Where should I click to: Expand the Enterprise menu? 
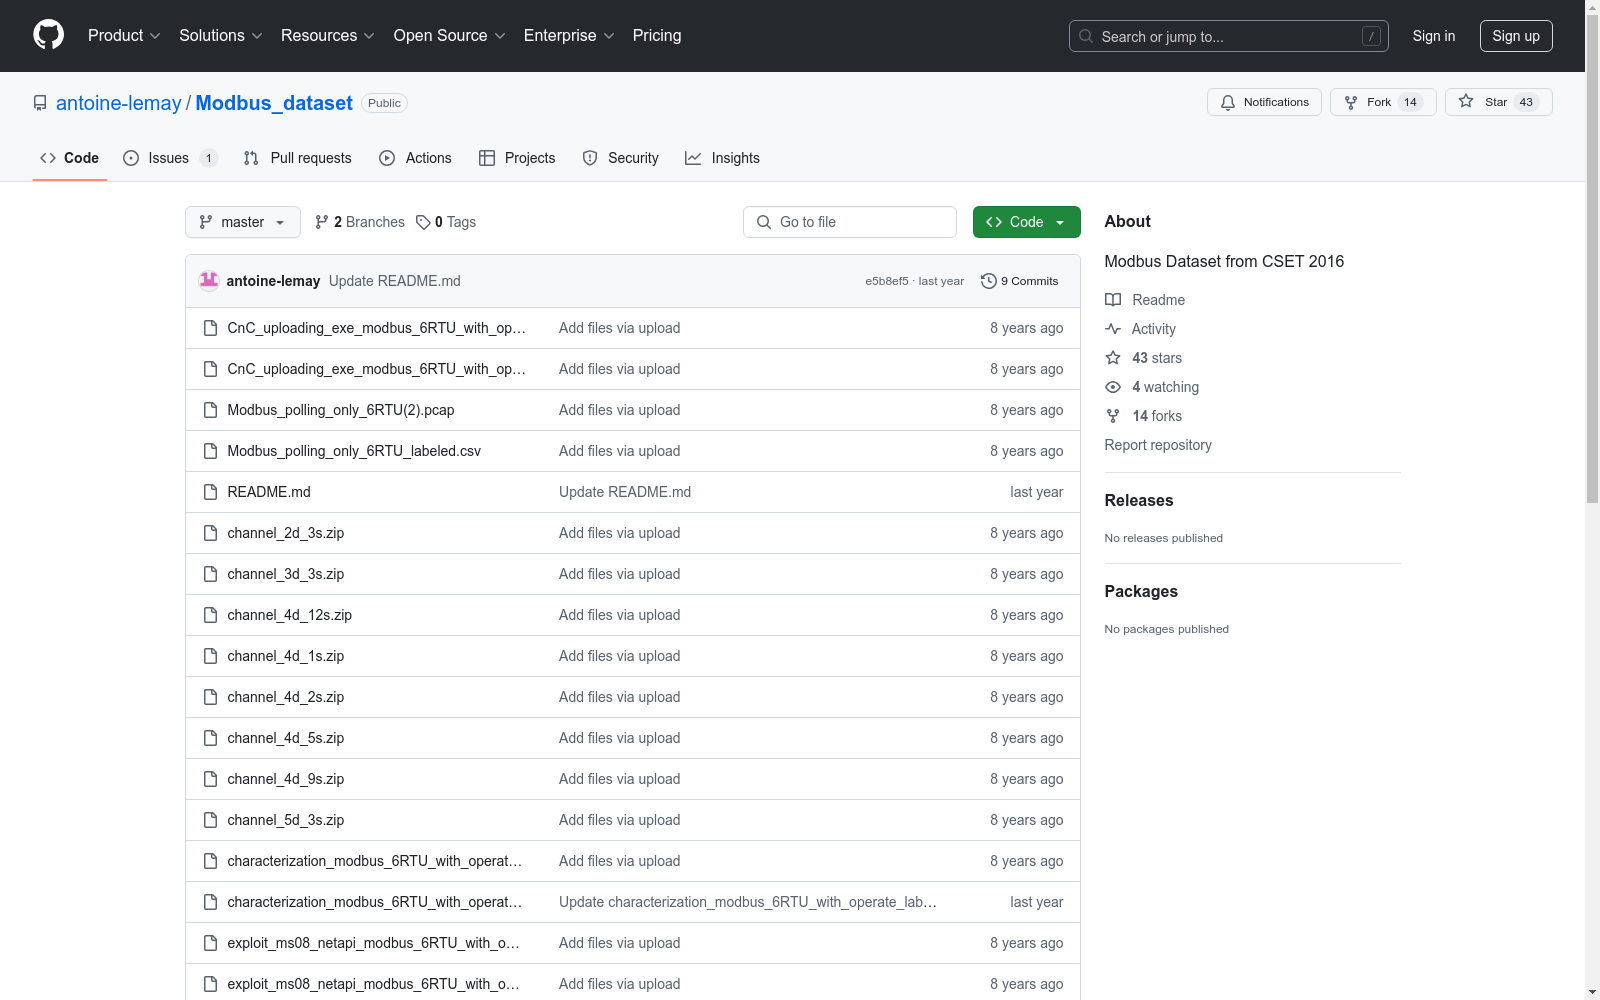click(x=569, y=36)
